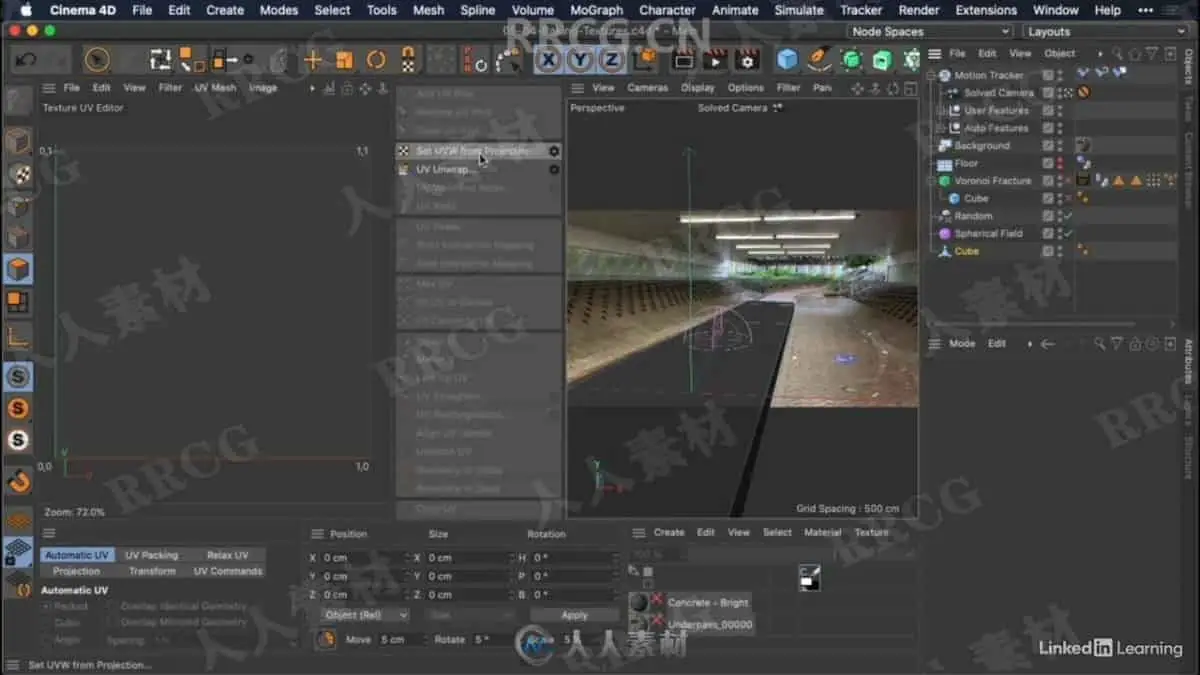
Task: Select the Polygons mode cube icon
Action: click(18, 269)
